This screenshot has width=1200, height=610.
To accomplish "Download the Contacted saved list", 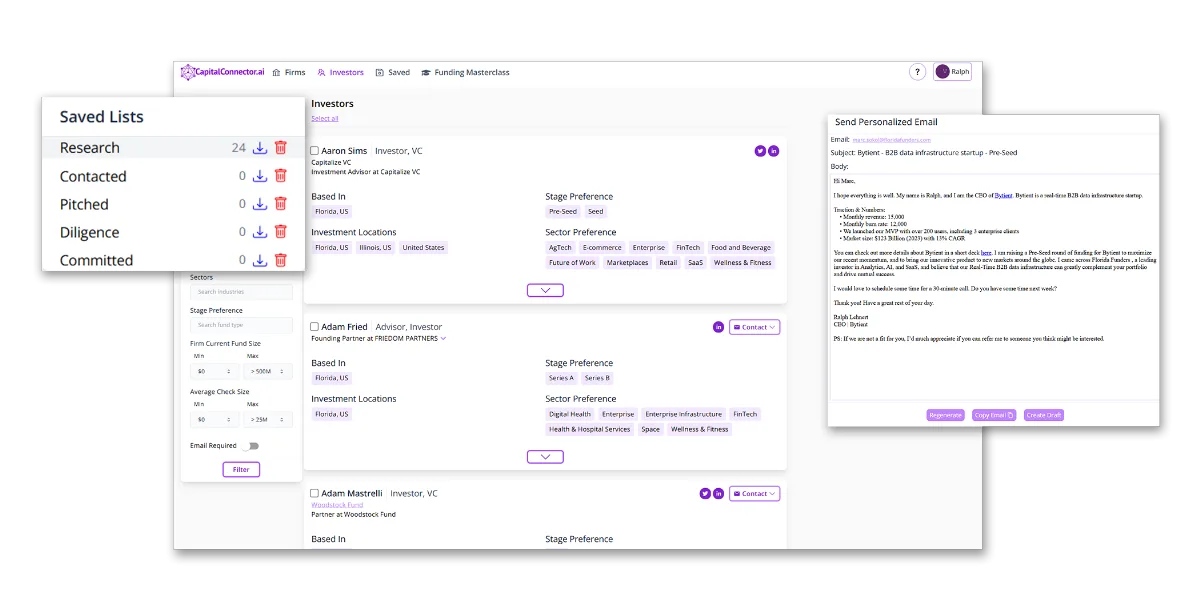I will point(259,176).
